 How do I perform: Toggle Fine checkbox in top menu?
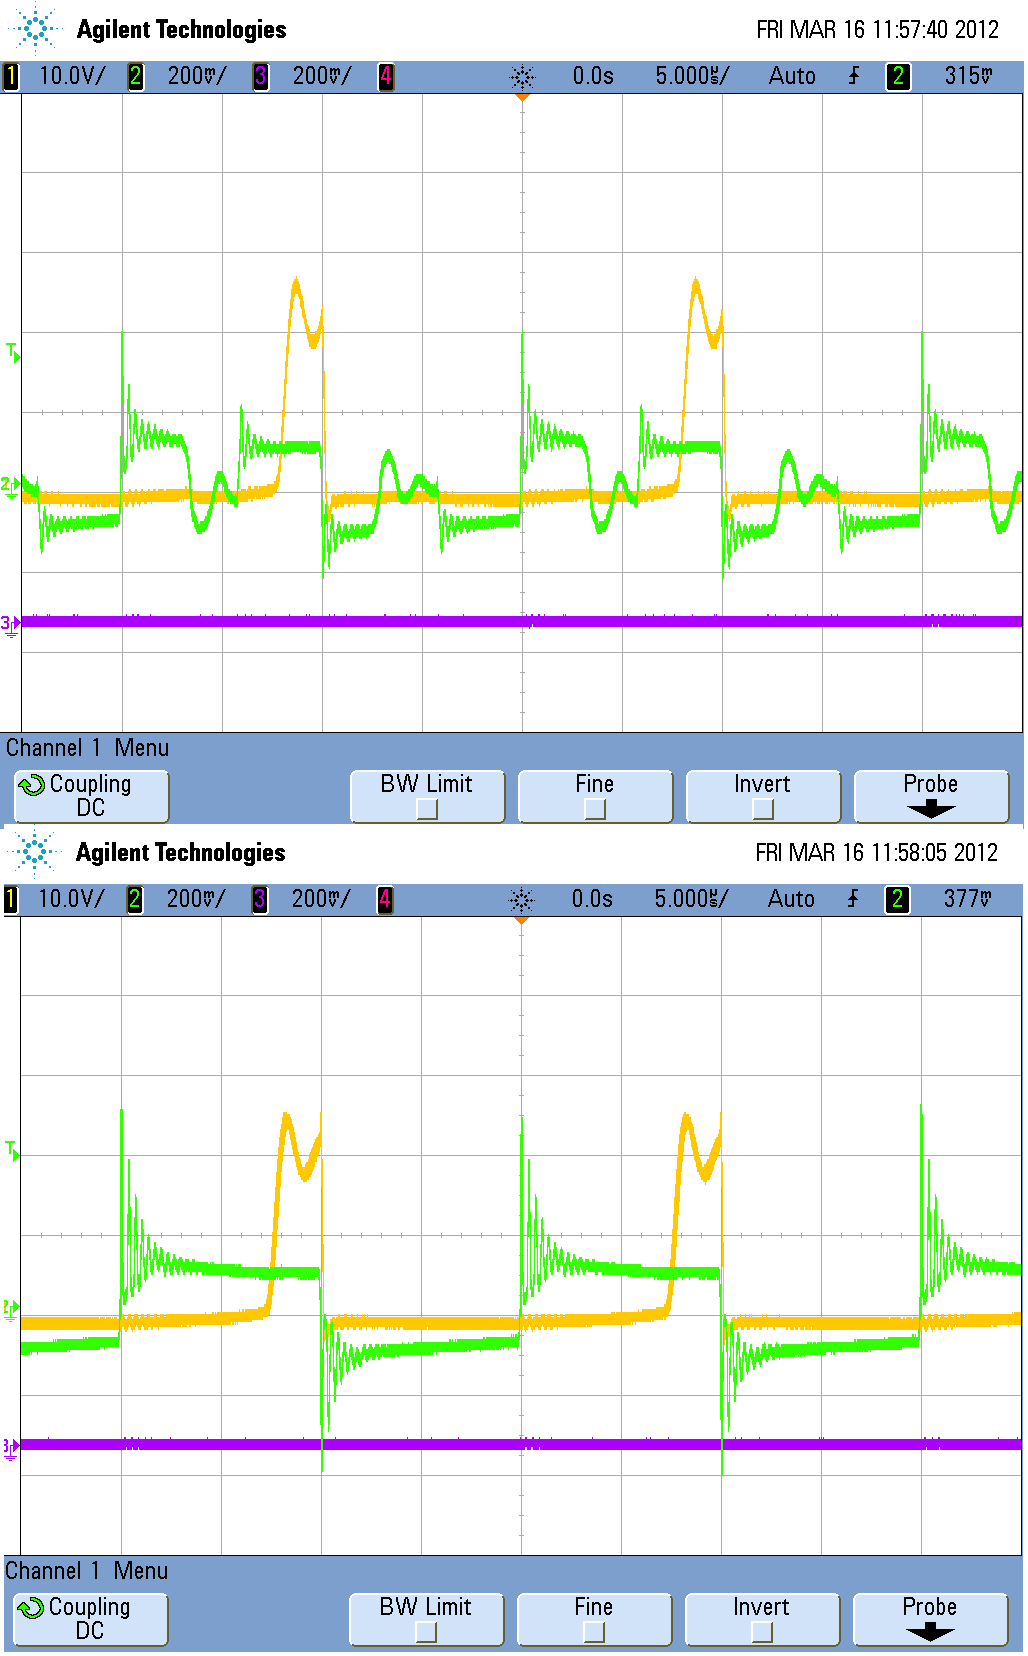click(x=595, y=809)
